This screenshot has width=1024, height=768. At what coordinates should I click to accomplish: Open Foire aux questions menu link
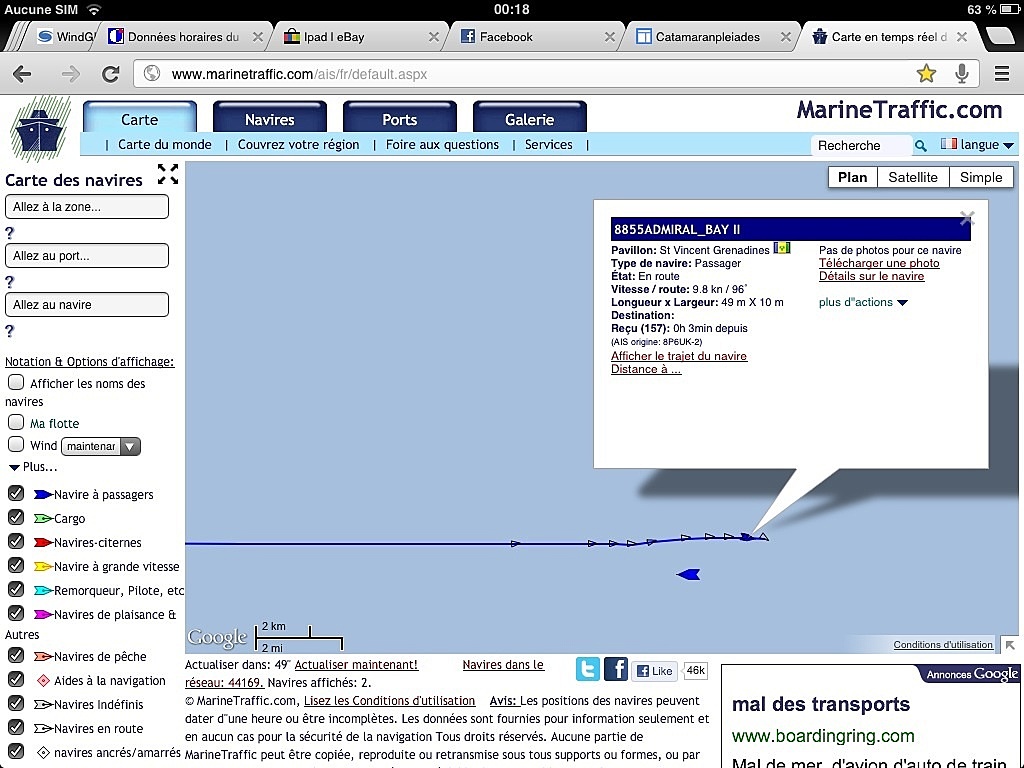point(442,144)
